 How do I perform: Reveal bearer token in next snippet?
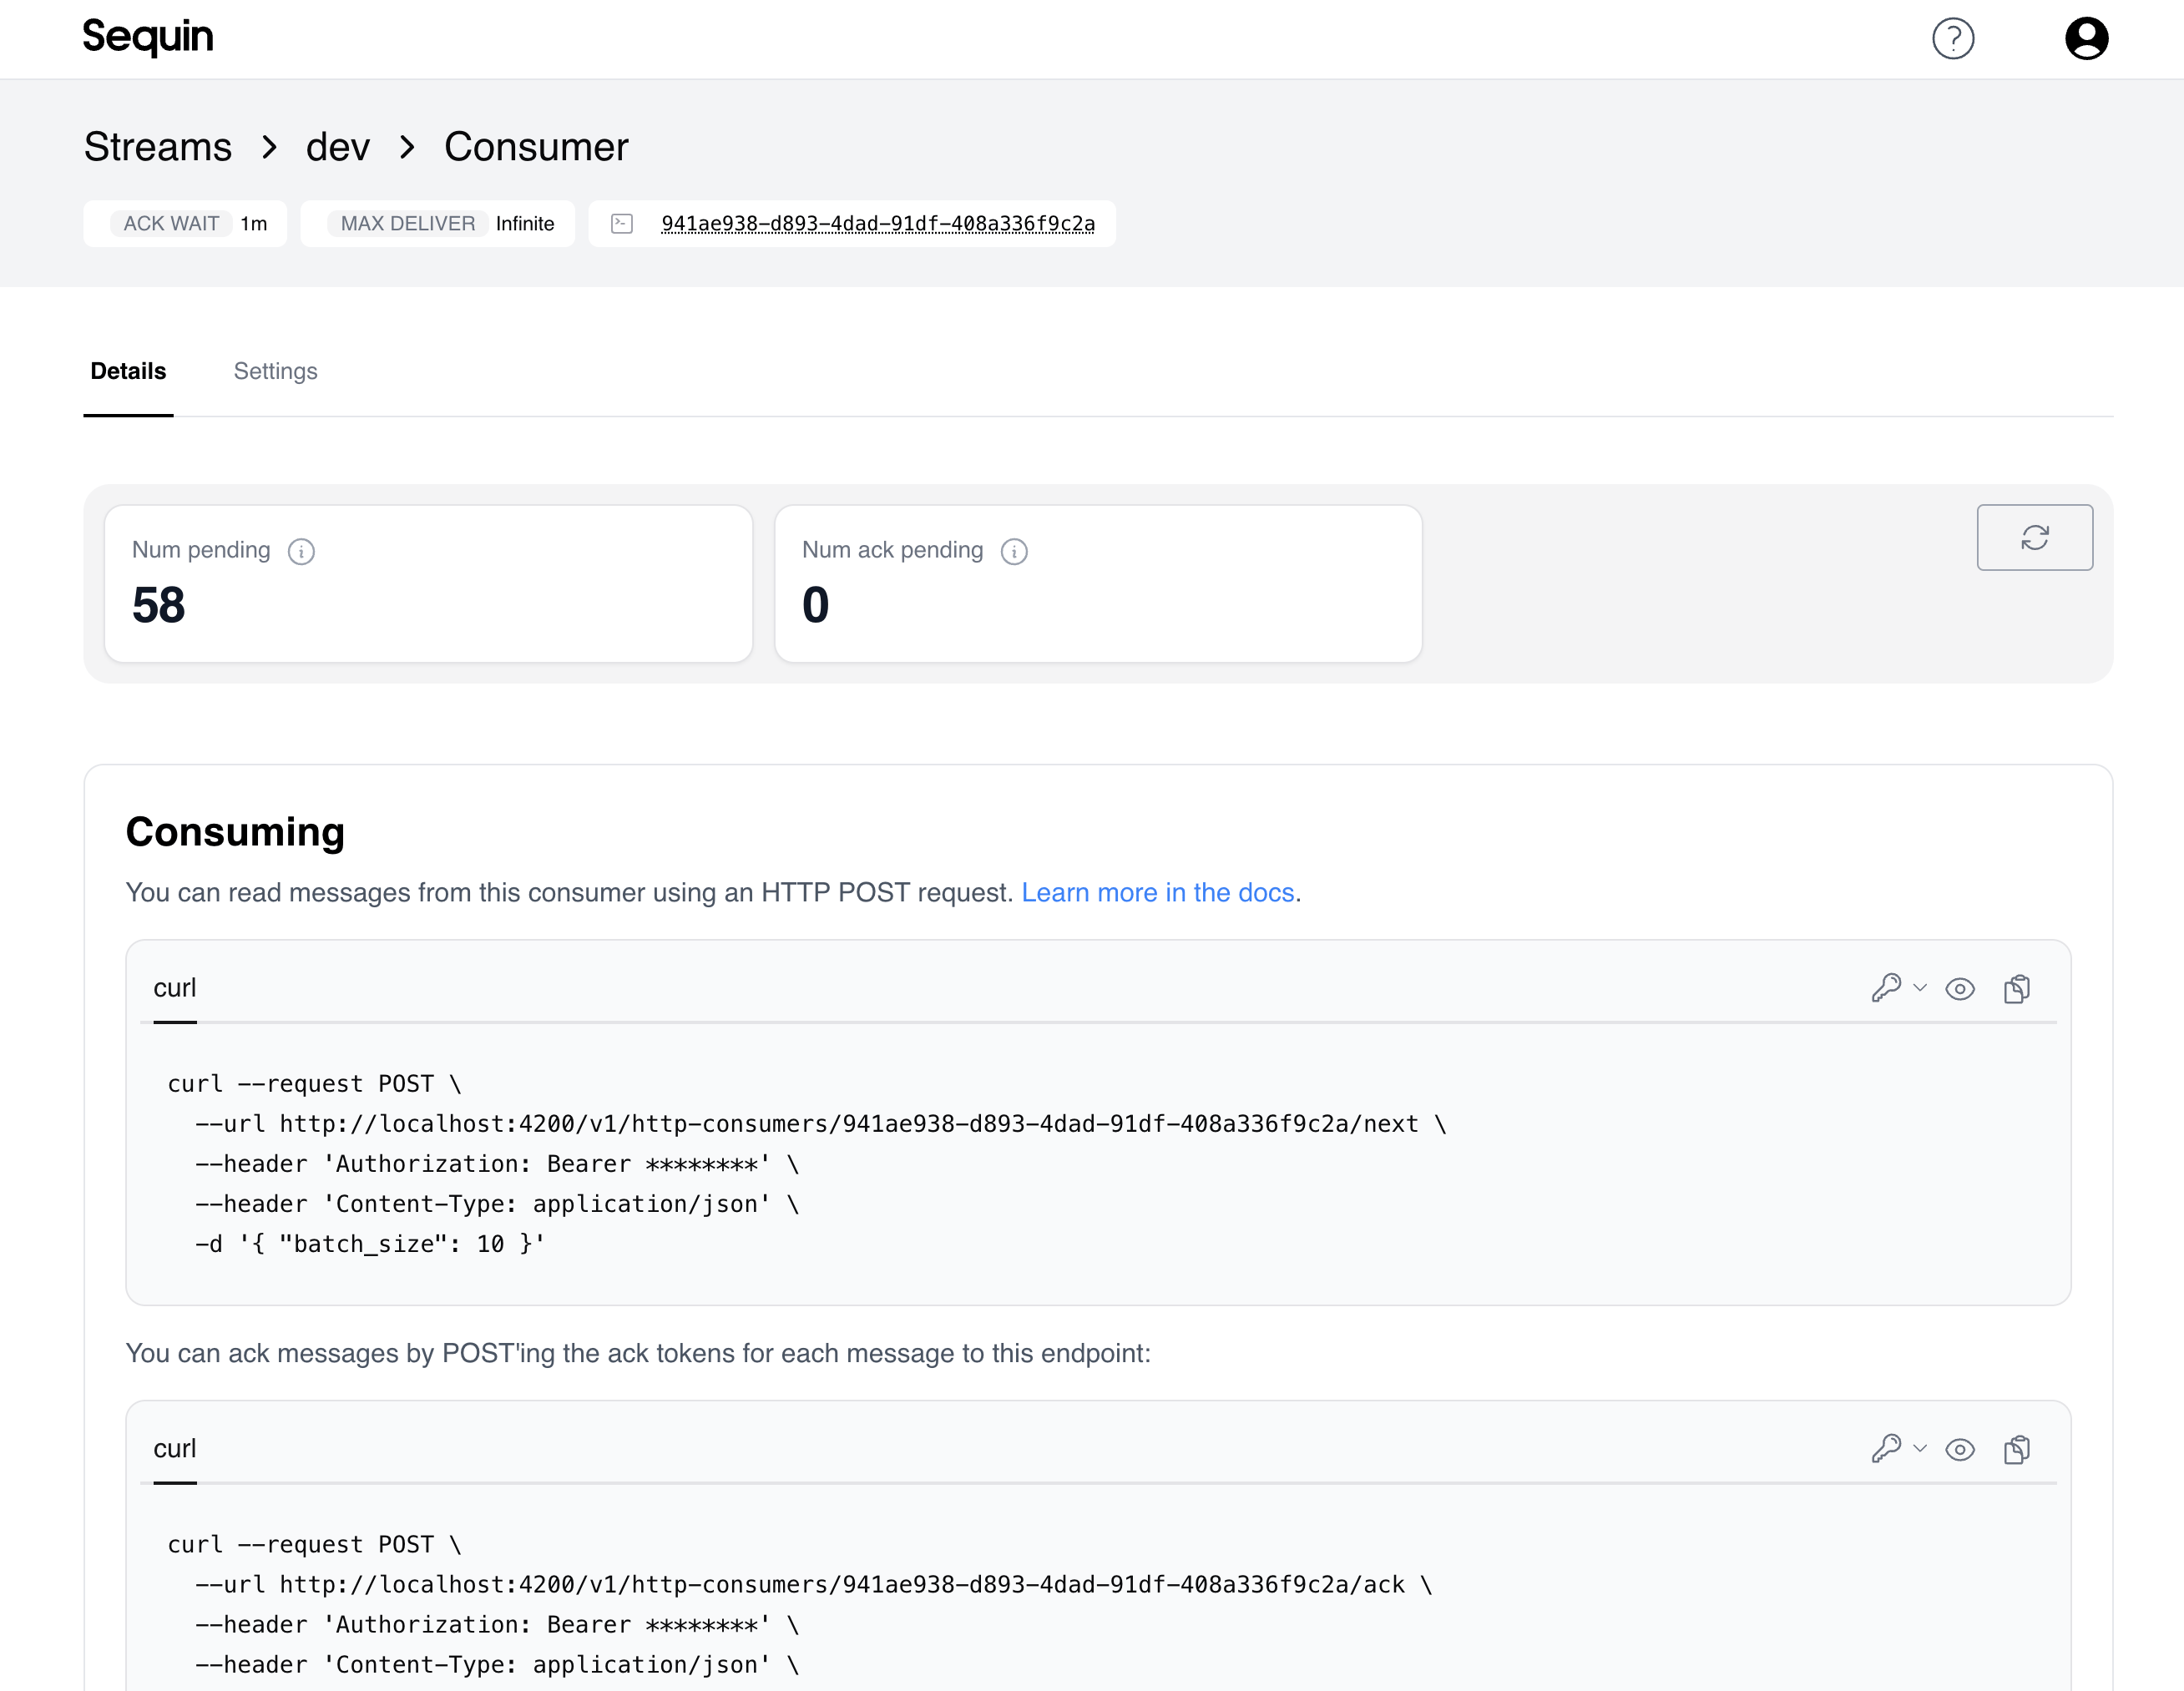point(1959,989)
